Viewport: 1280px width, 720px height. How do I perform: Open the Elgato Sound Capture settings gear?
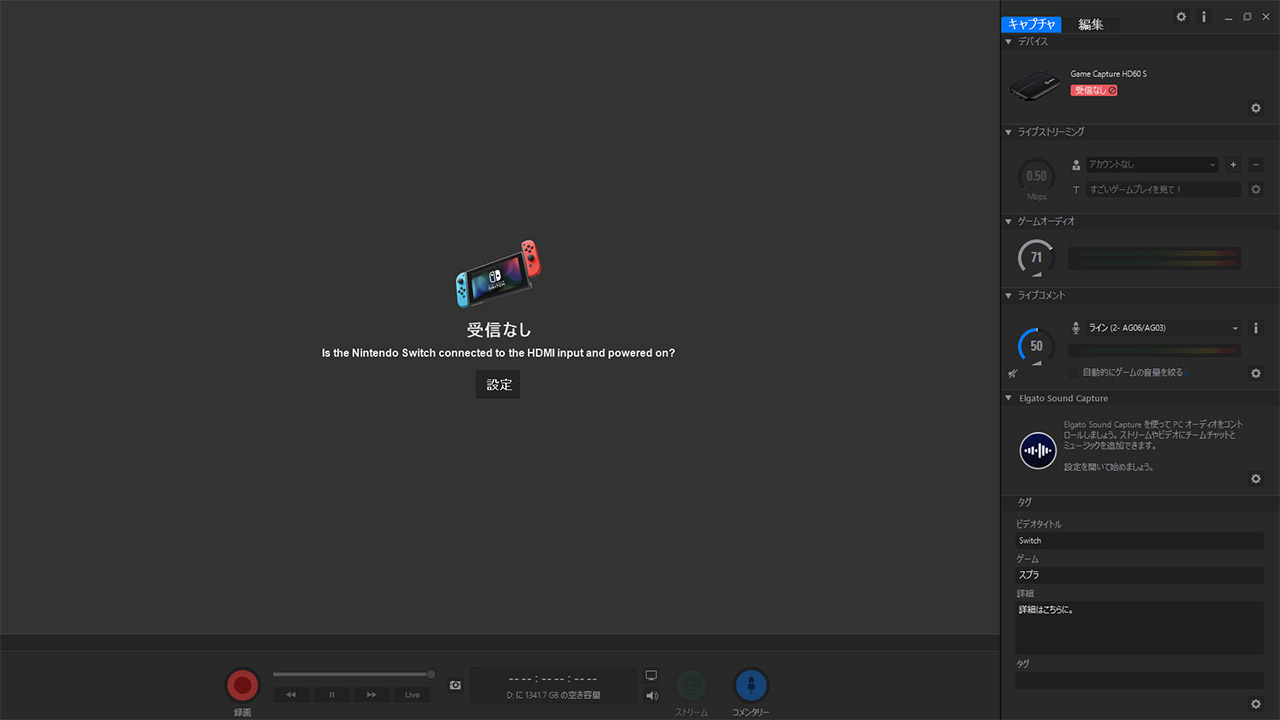point(1257,479)
